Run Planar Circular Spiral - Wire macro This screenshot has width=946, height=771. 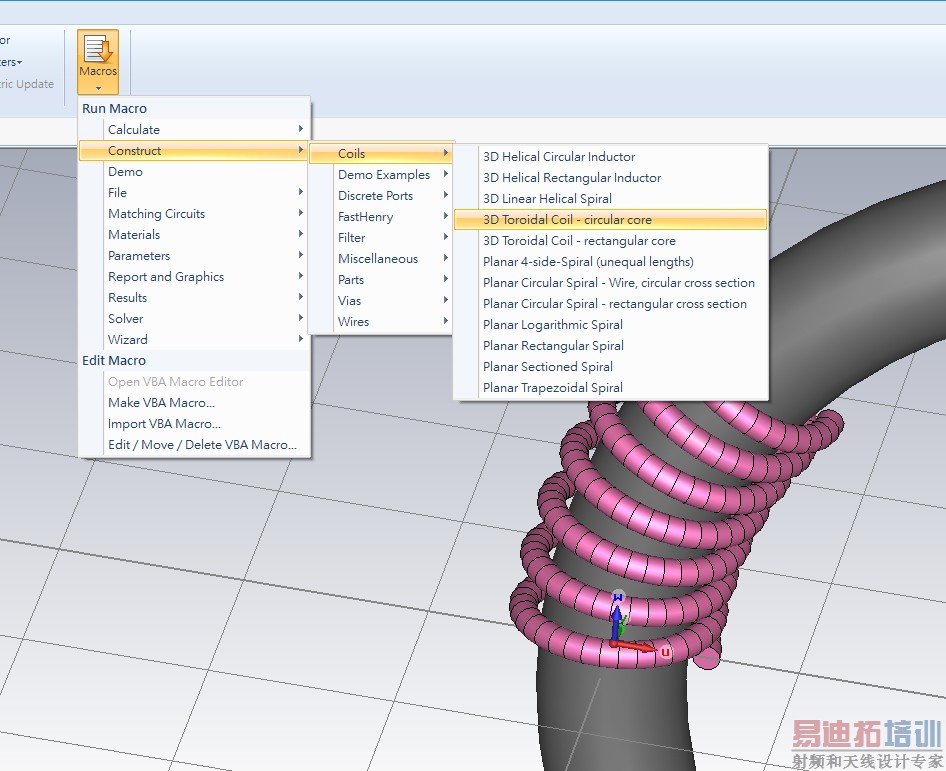[611, 283]
